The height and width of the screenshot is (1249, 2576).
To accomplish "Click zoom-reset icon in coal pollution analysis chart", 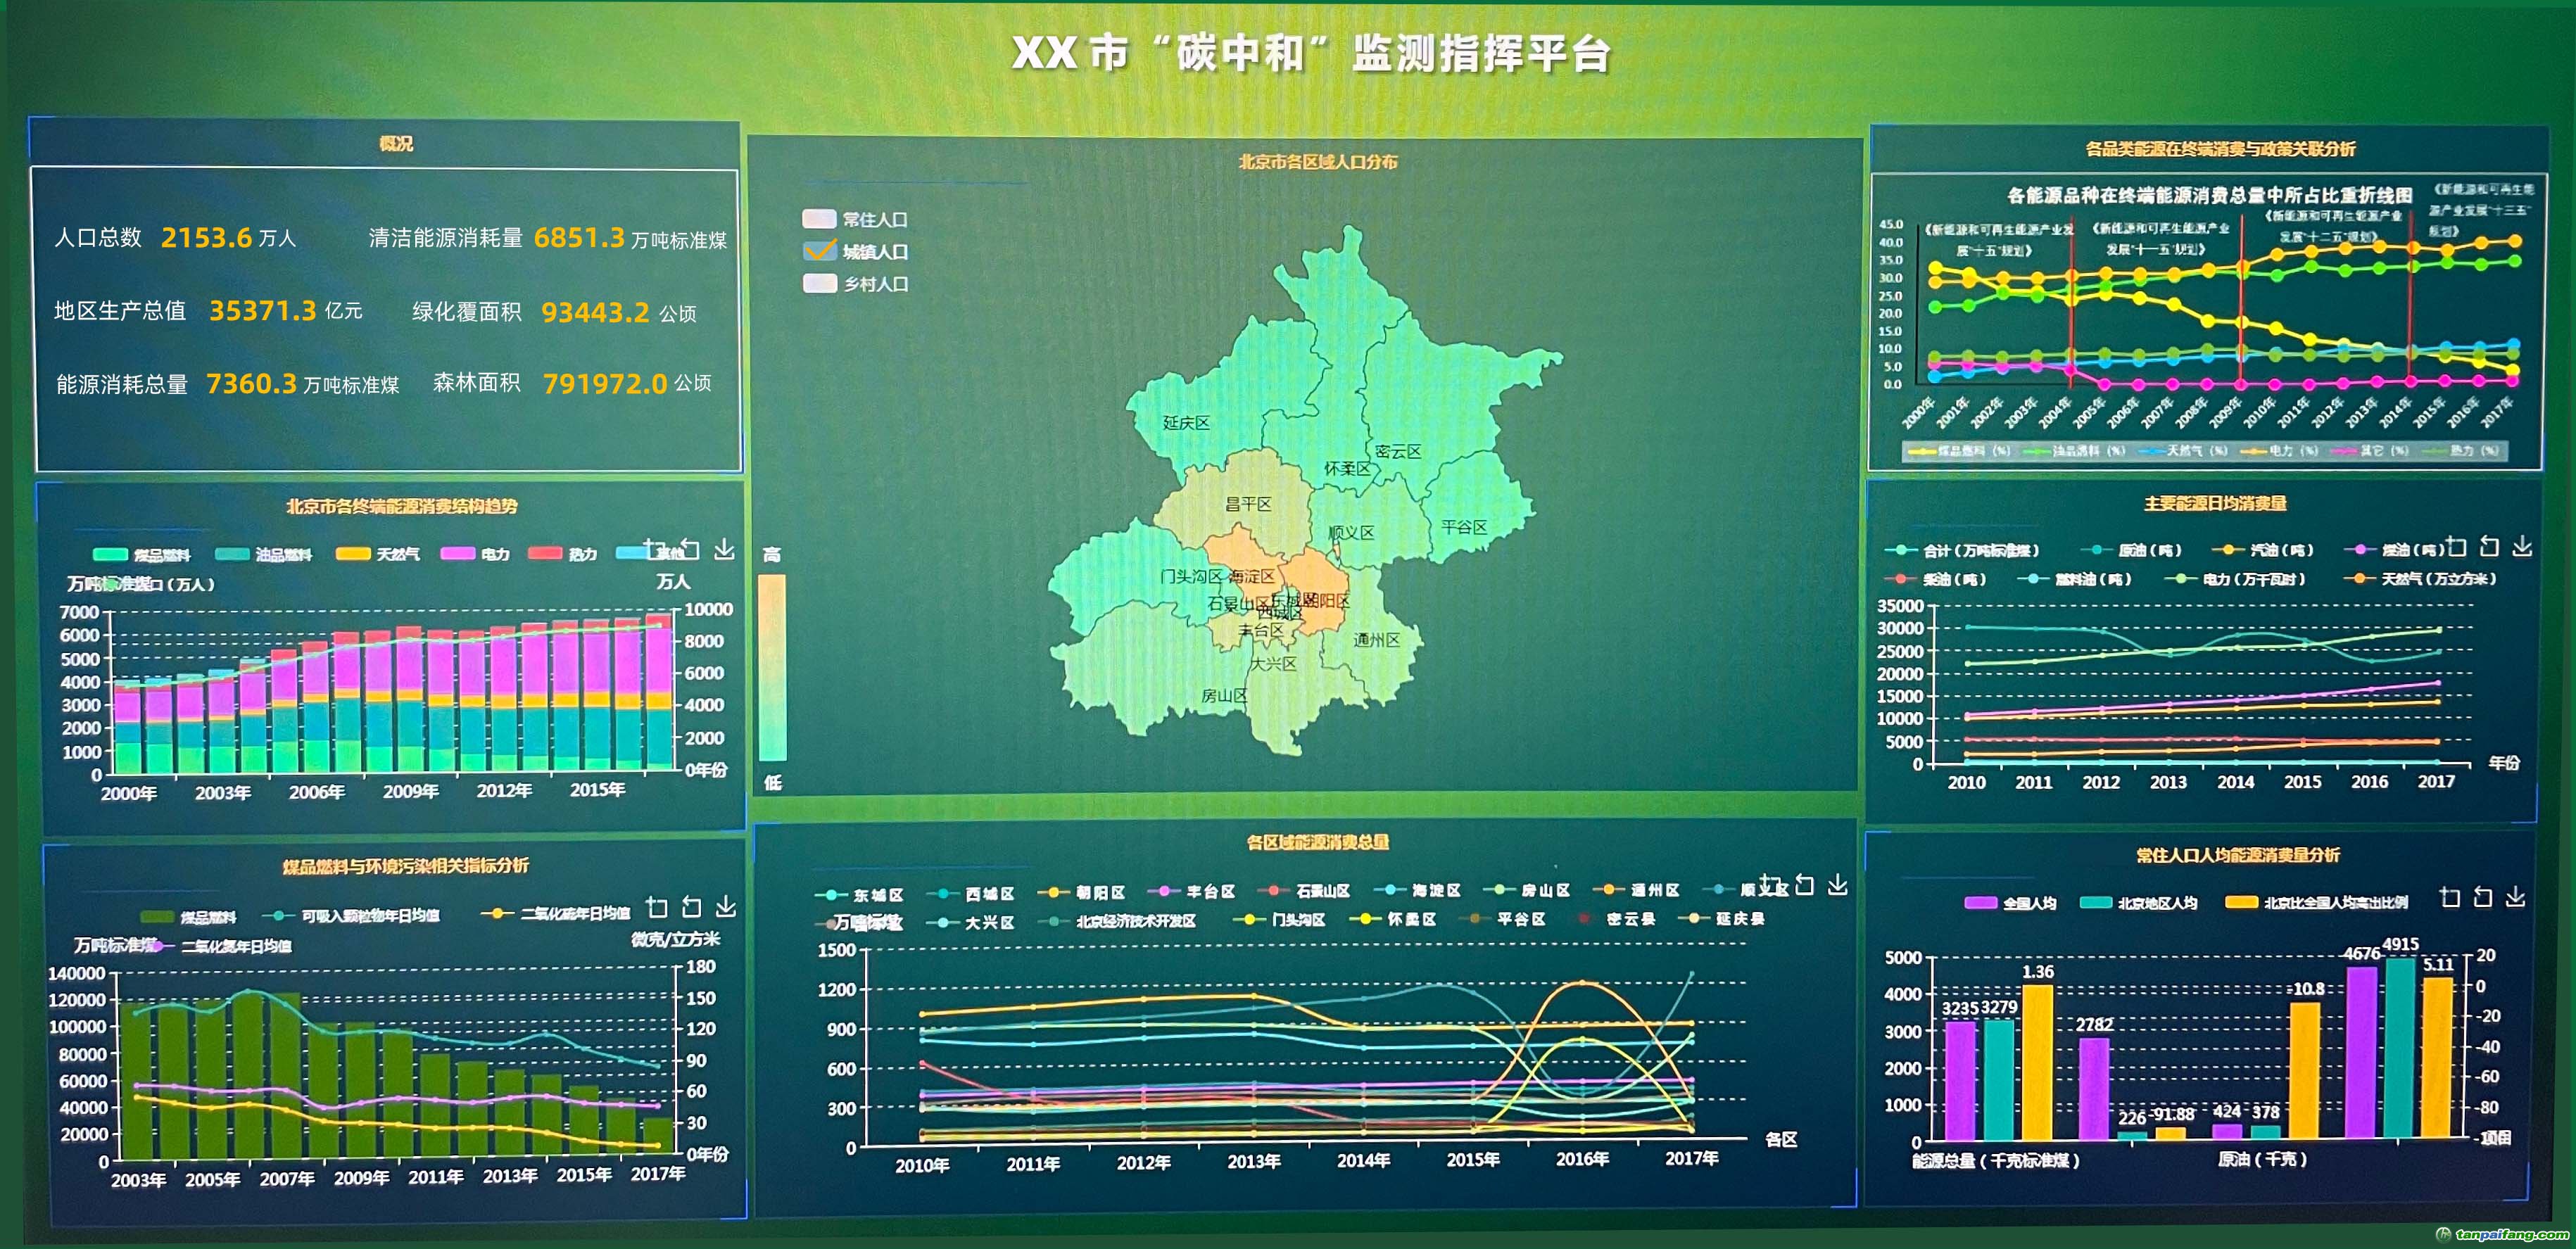I will pyautogui.click(x=691, y=907).
